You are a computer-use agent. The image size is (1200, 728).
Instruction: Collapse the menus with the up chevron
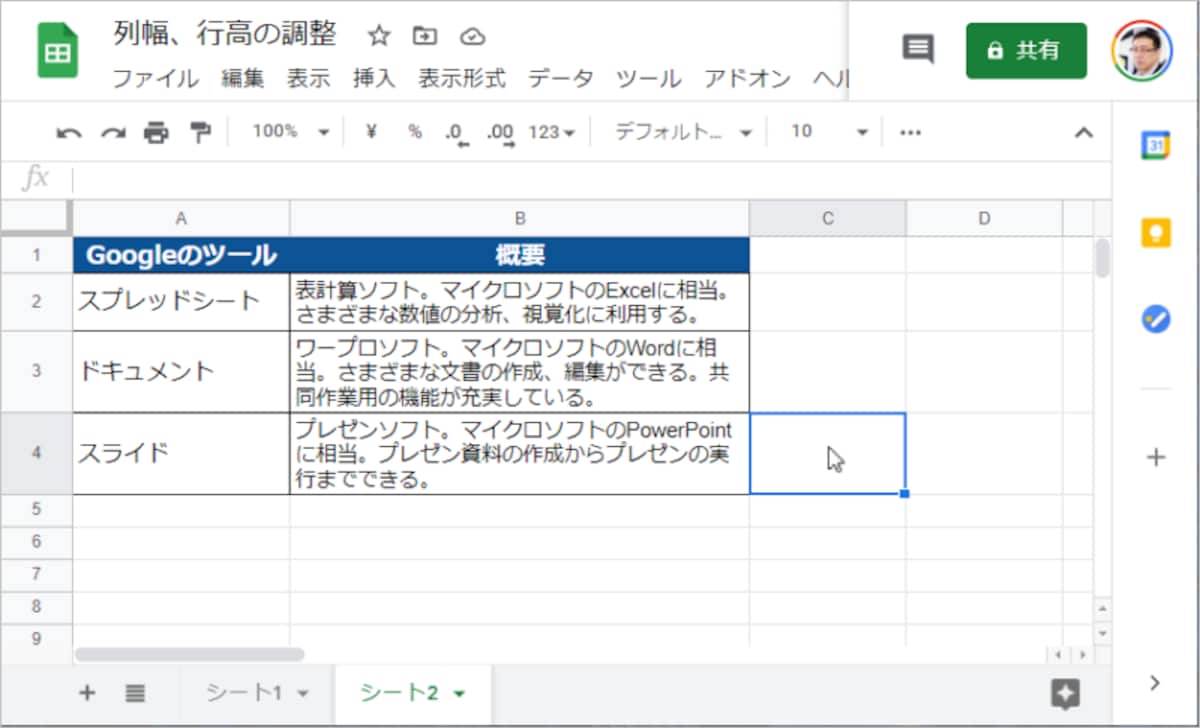click(1083, 132)
